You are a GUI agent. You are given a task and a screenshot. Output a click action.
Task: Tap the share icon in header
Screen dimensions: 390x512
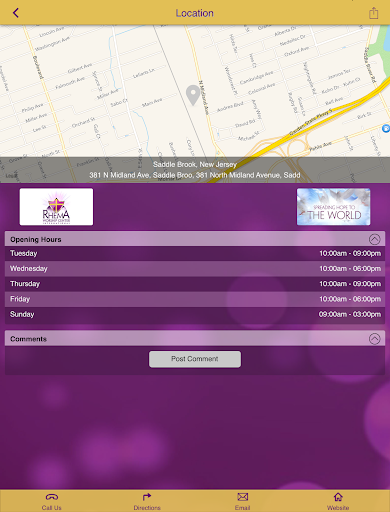373,13
